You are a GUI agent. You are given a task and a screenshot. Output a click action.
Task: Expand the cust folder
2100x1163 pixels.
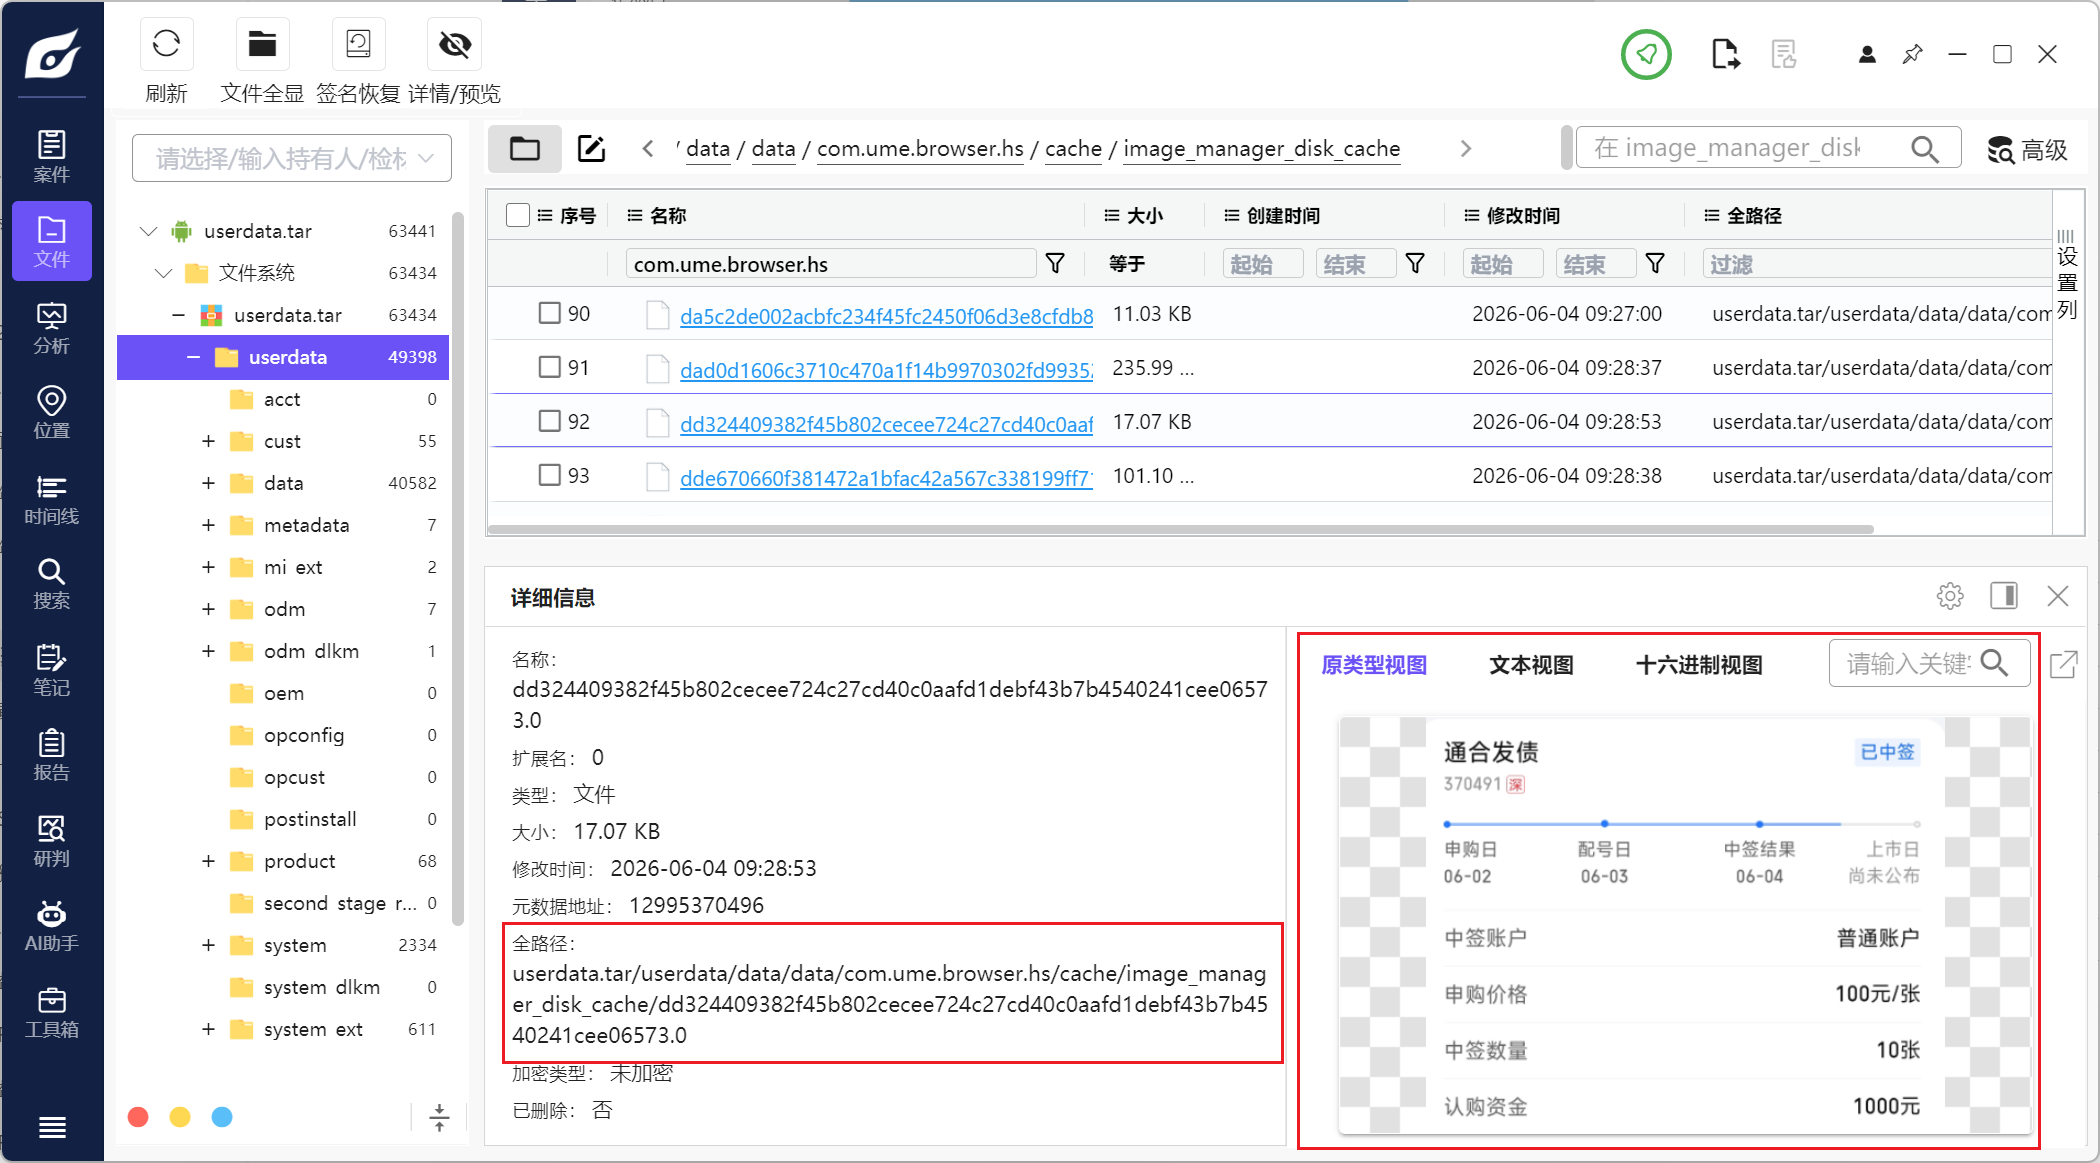[x=208, y=441]
